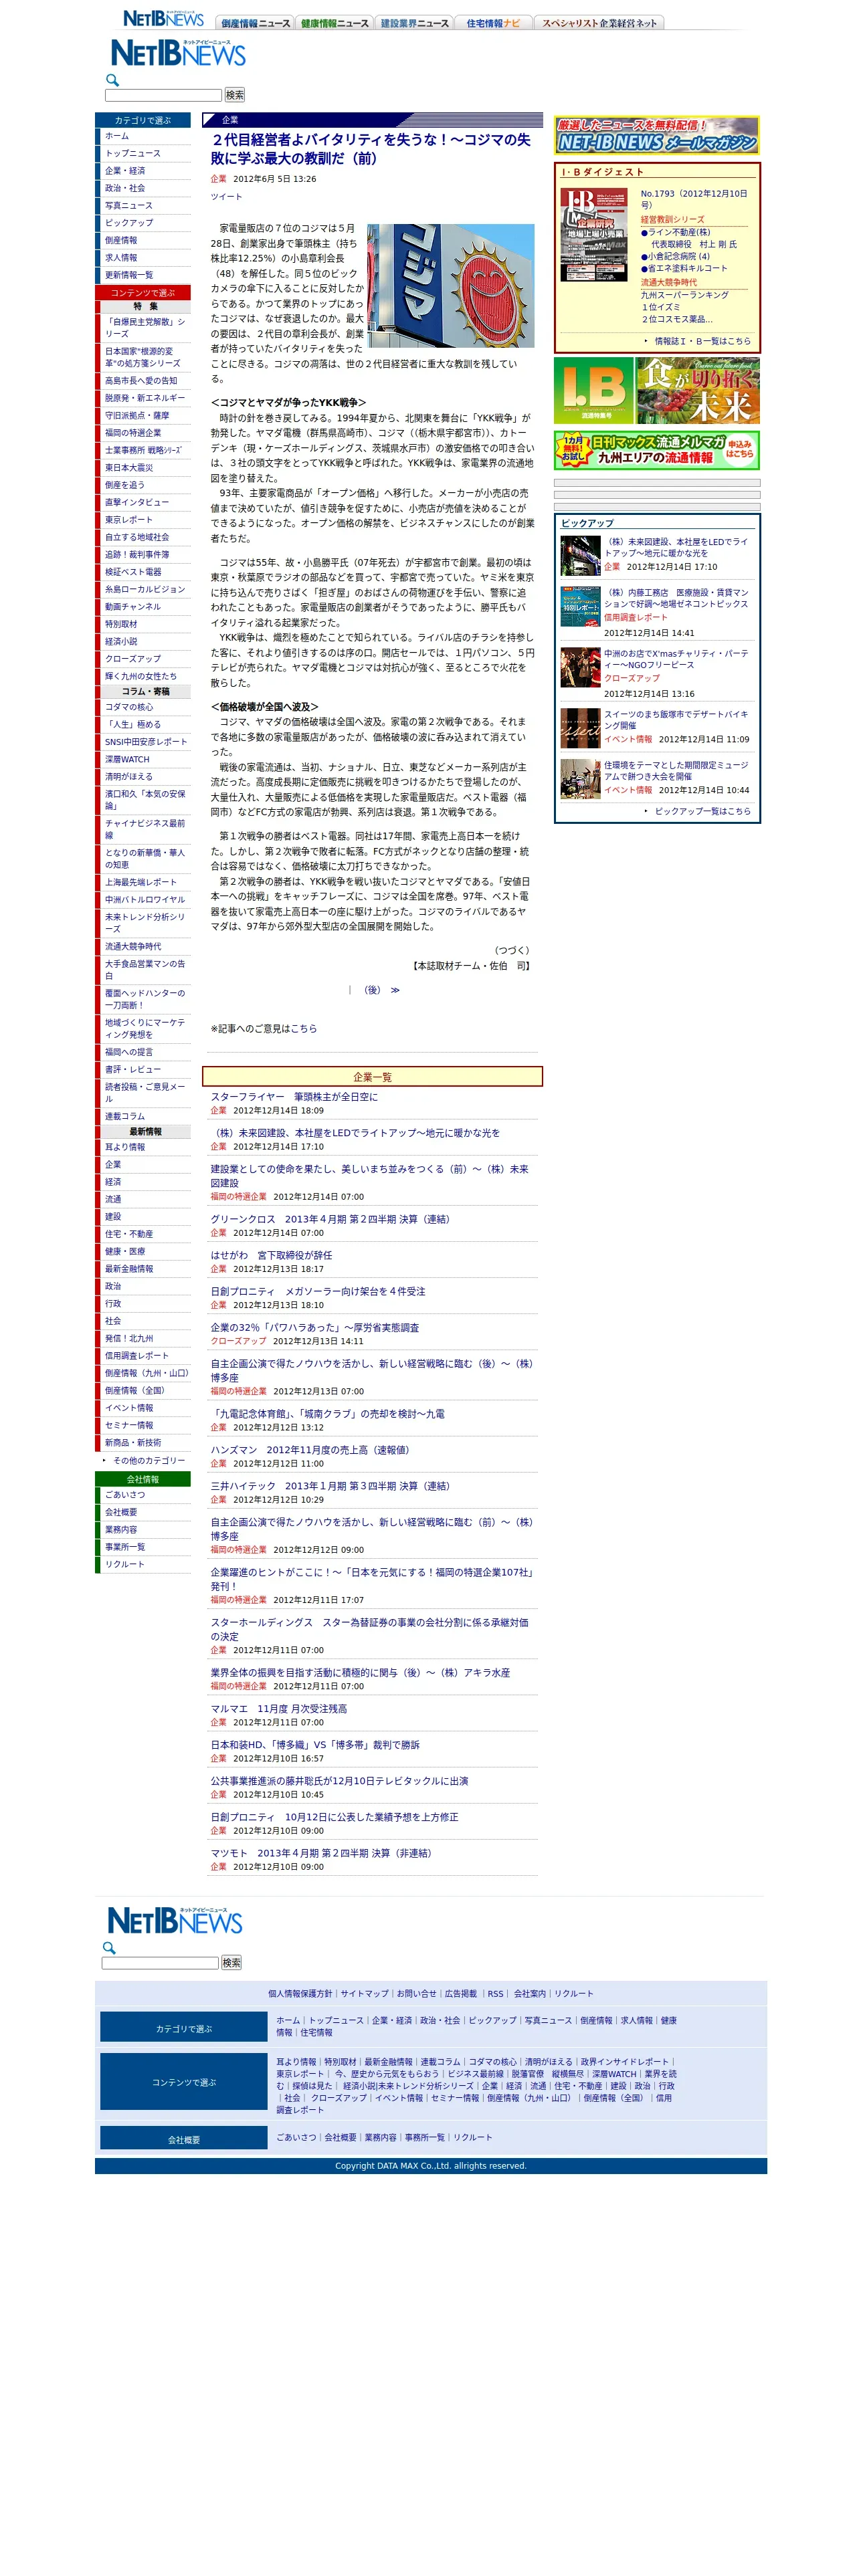
Task: Click the magnifier icon above top search box
Action: click(x=112, y=80)
